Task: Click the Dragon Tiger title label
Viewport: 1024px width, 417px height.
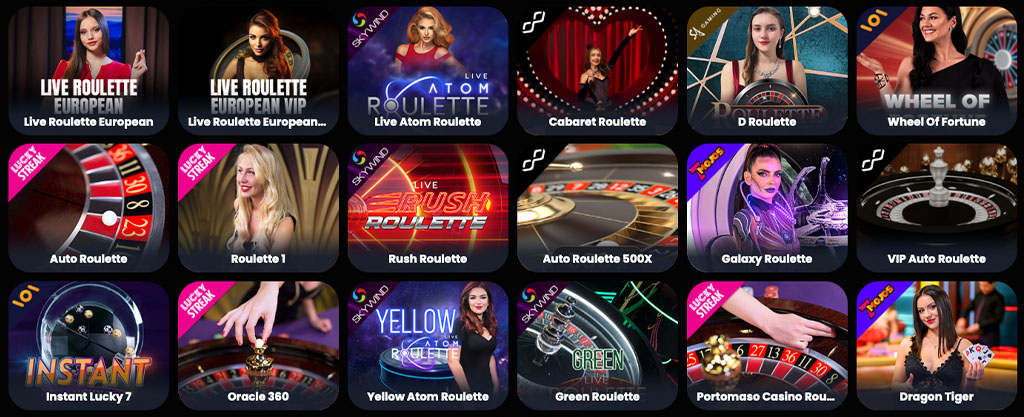Action: click(936, 396)
